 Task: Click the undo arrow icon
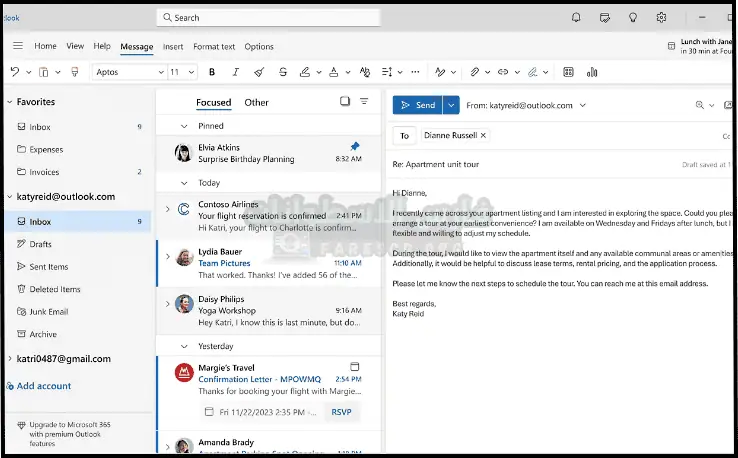click(x=15, y=72)
